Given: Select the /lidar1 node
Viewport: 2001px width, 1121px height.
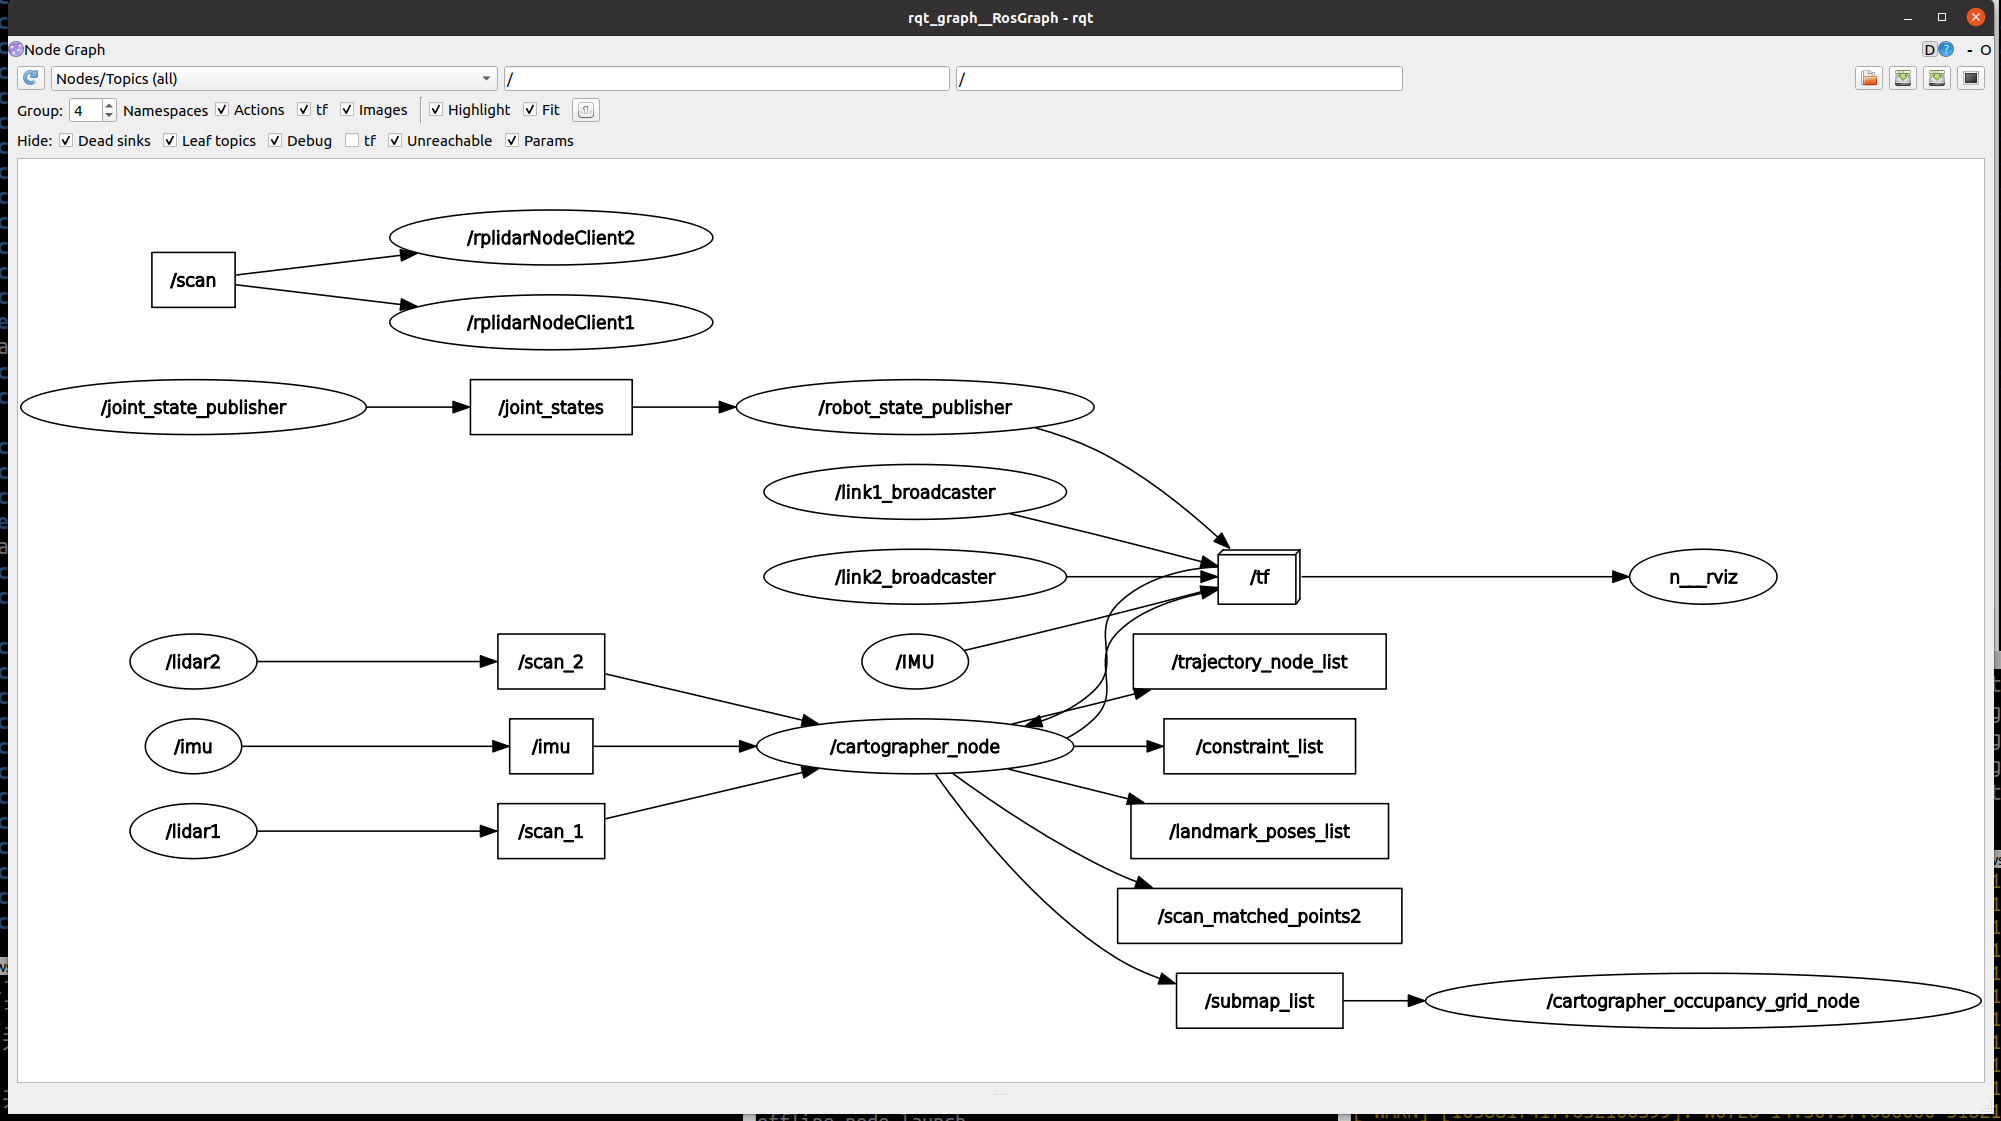Looking at the screenshot, I should pyautogui.click(x=193, y=831).
